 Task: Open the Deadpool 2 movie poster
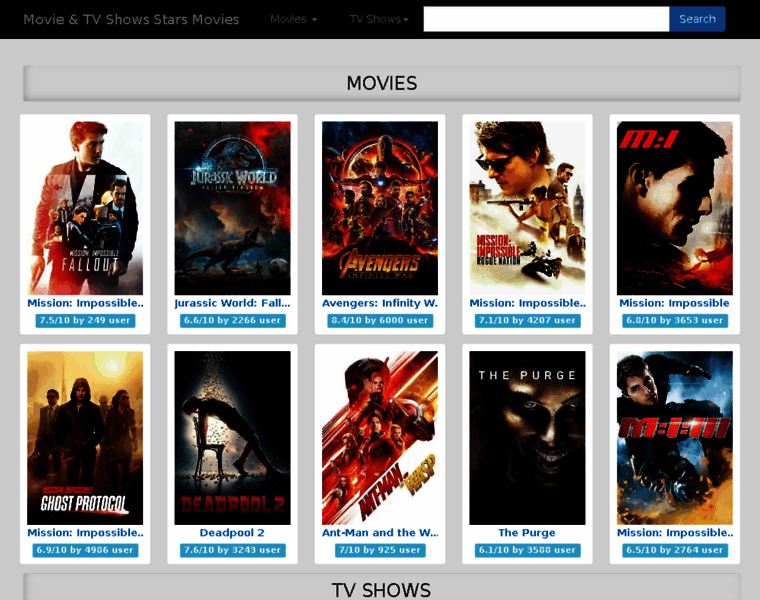(x=233, y=438)
